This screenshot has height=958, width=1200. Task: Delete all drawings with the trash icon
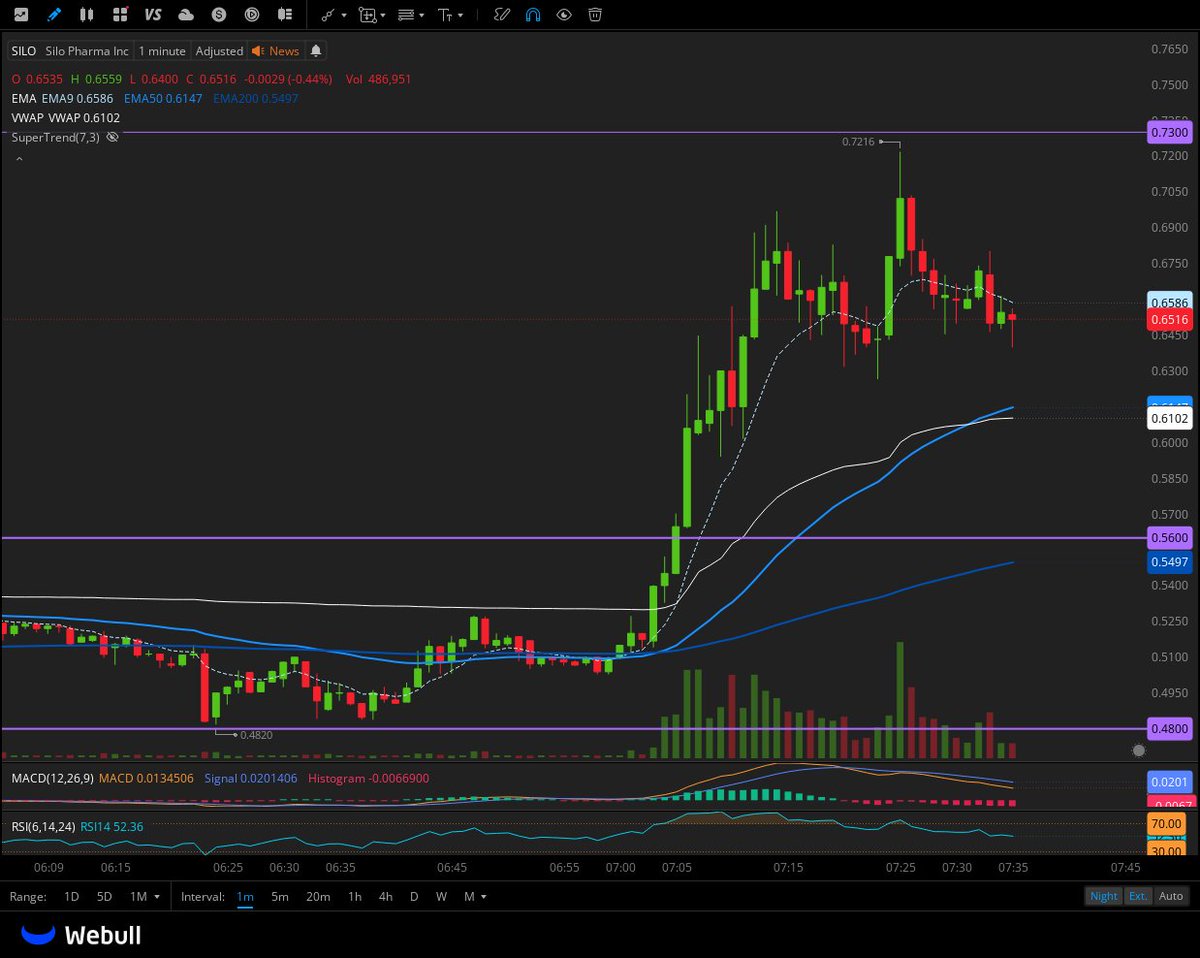[594, 15]
